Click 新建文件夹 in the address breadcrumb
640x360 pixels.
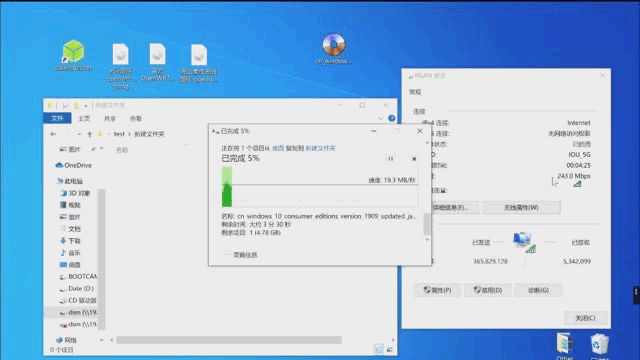[x=149, y=134]
